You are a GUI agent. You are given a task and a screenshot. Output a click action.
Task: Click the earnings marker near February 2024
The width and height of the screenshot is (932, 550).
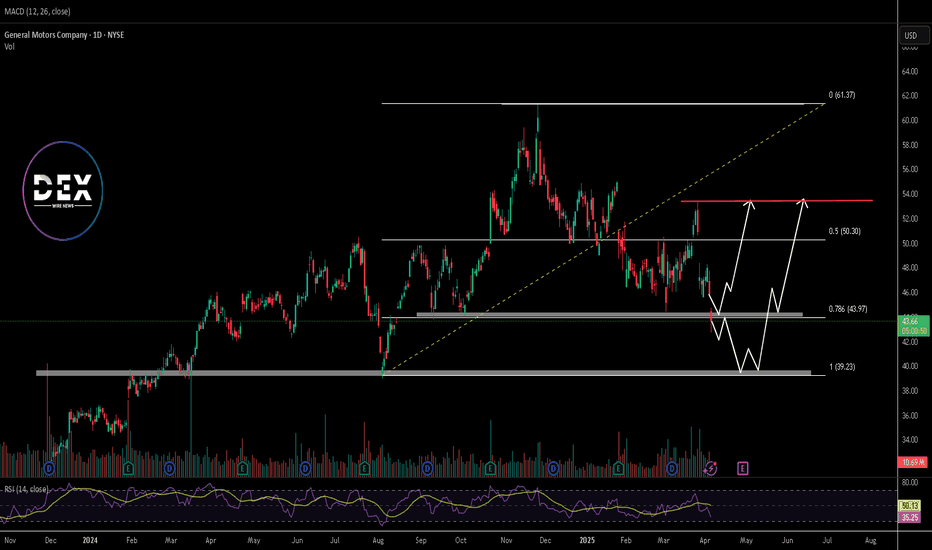point(128,469)
